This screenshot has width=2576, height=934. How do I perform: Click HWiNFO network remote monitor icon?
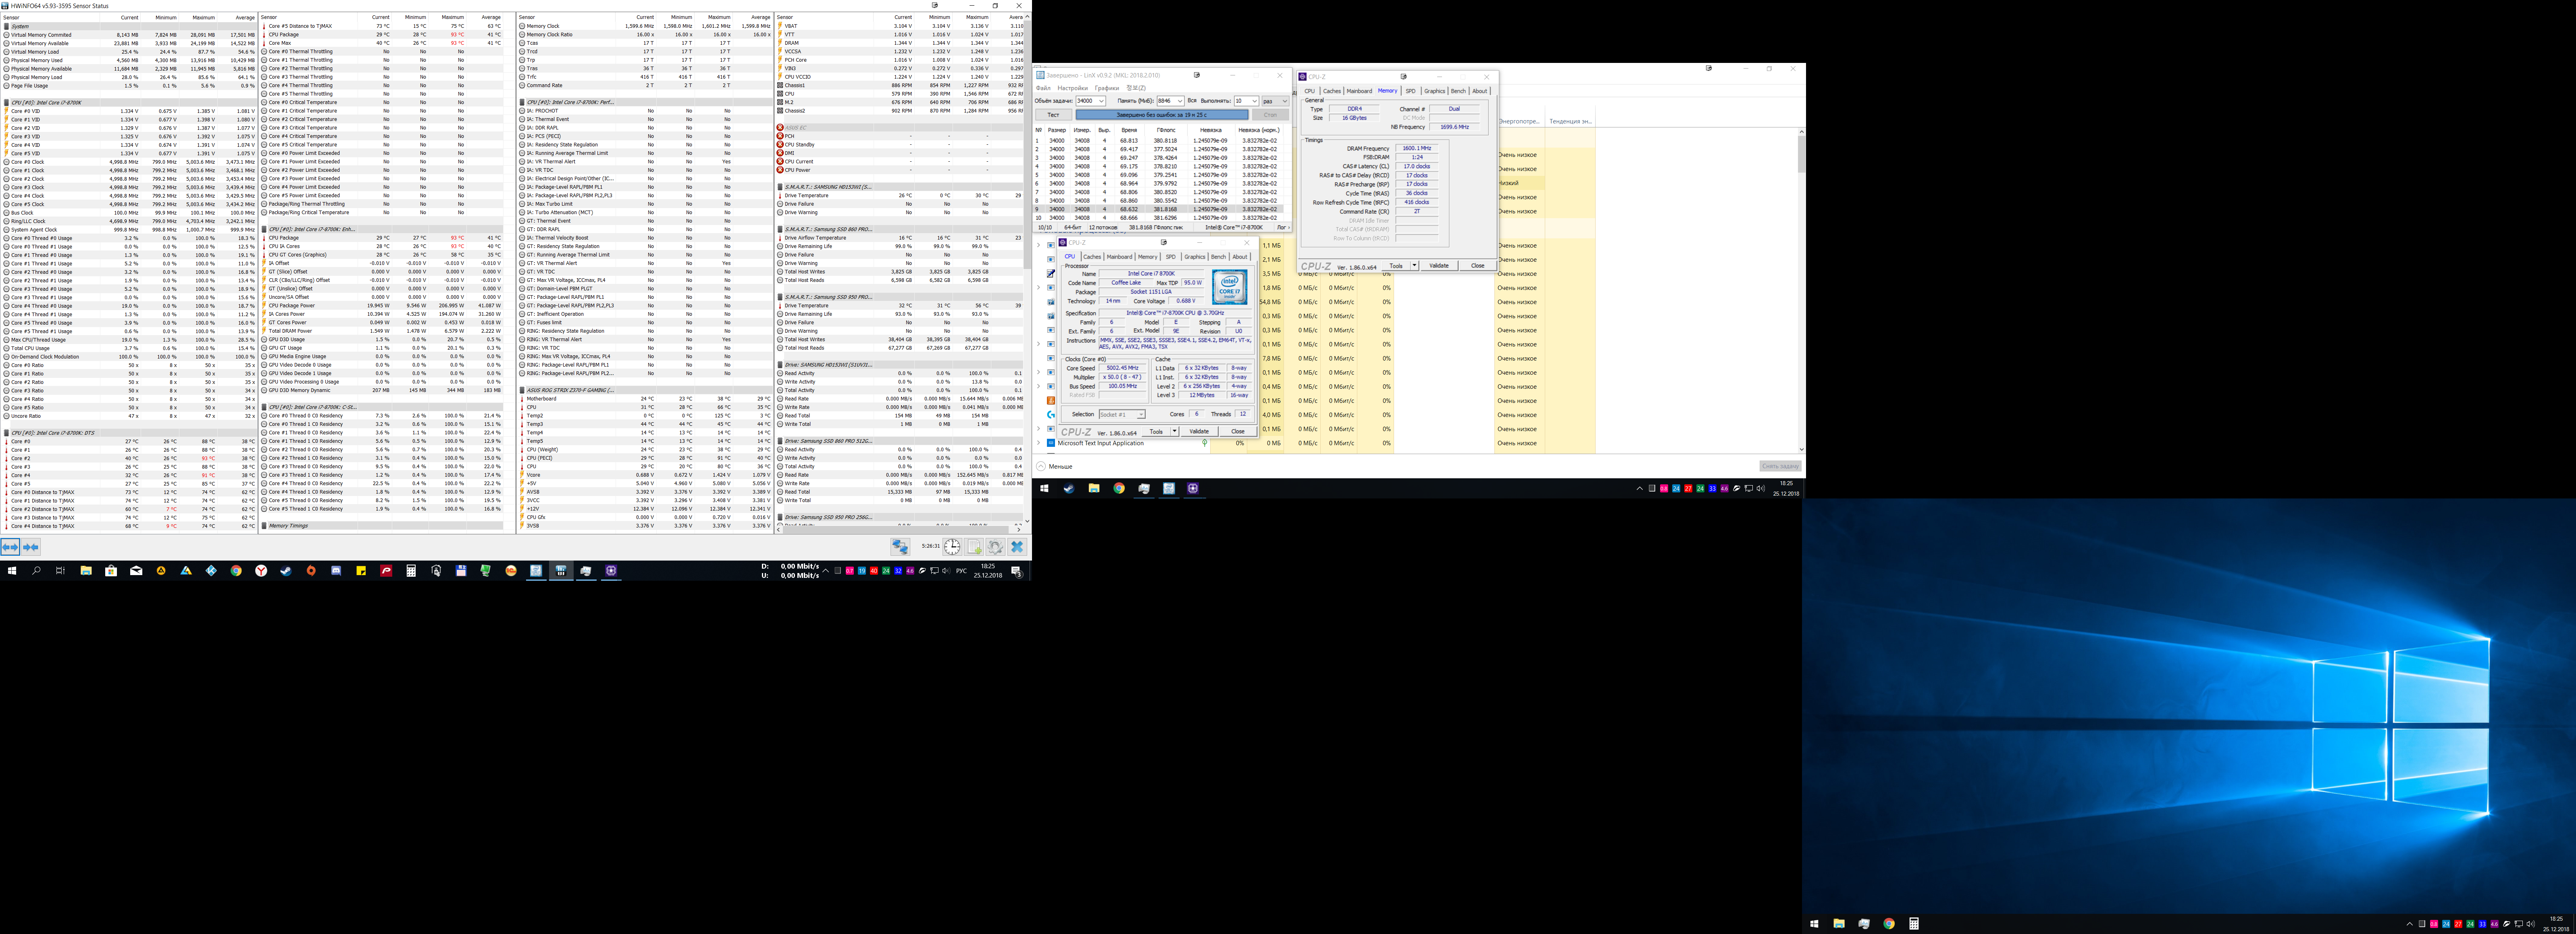click(x=900, y=547)
